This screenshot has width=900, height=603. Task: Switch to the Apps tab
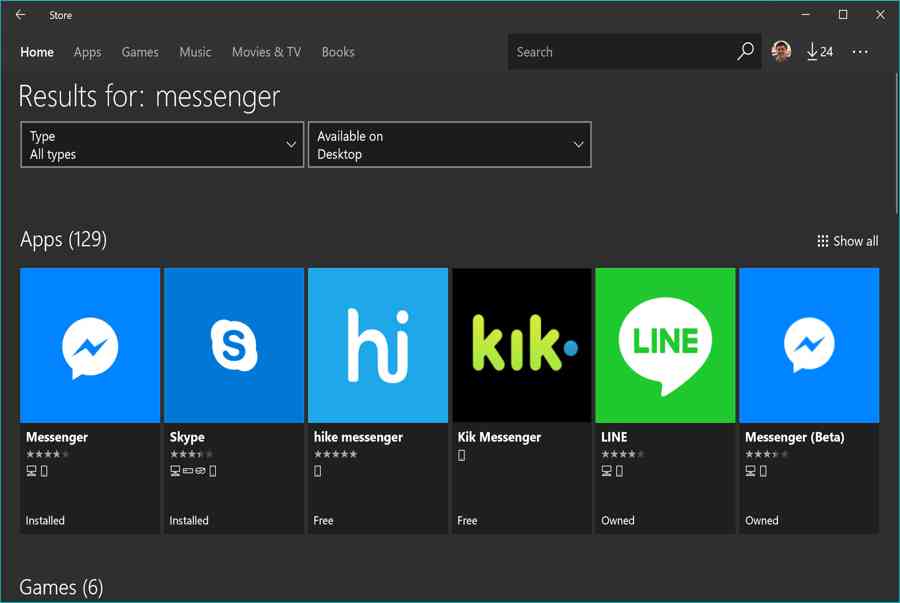(x=88, y=52)
